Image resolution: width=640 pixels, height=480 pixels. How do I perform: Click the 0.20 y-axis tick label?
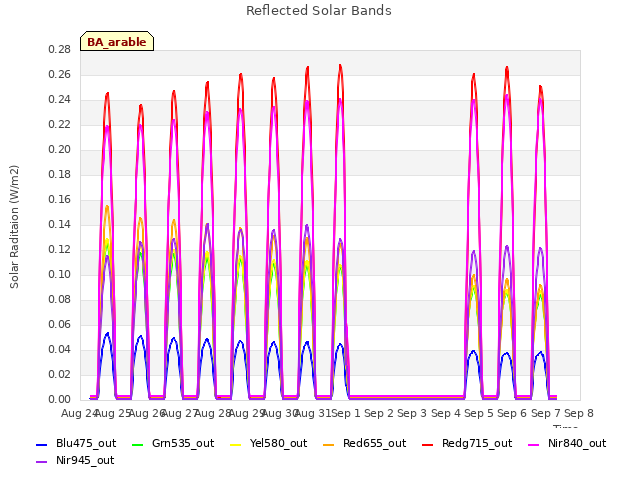pos(60,149)
